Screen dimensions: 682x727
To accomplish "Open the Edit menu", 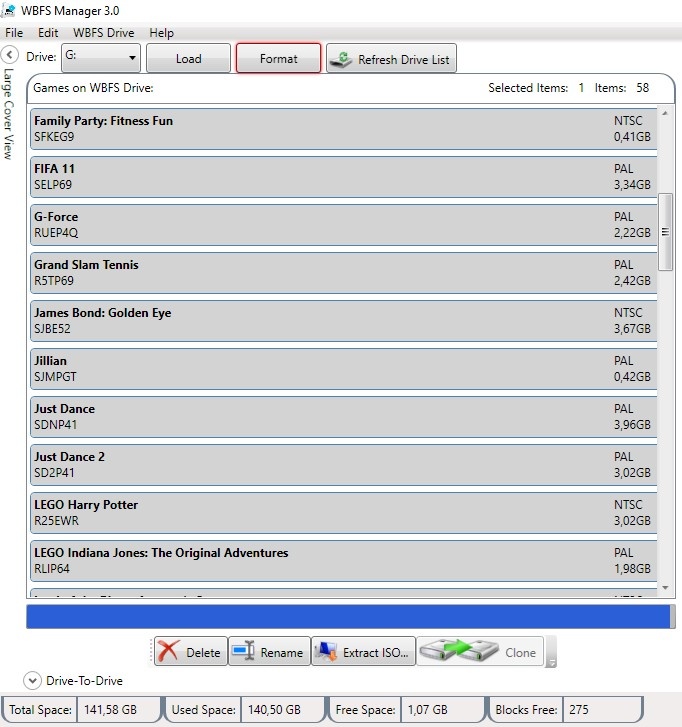I will (48, 33).
